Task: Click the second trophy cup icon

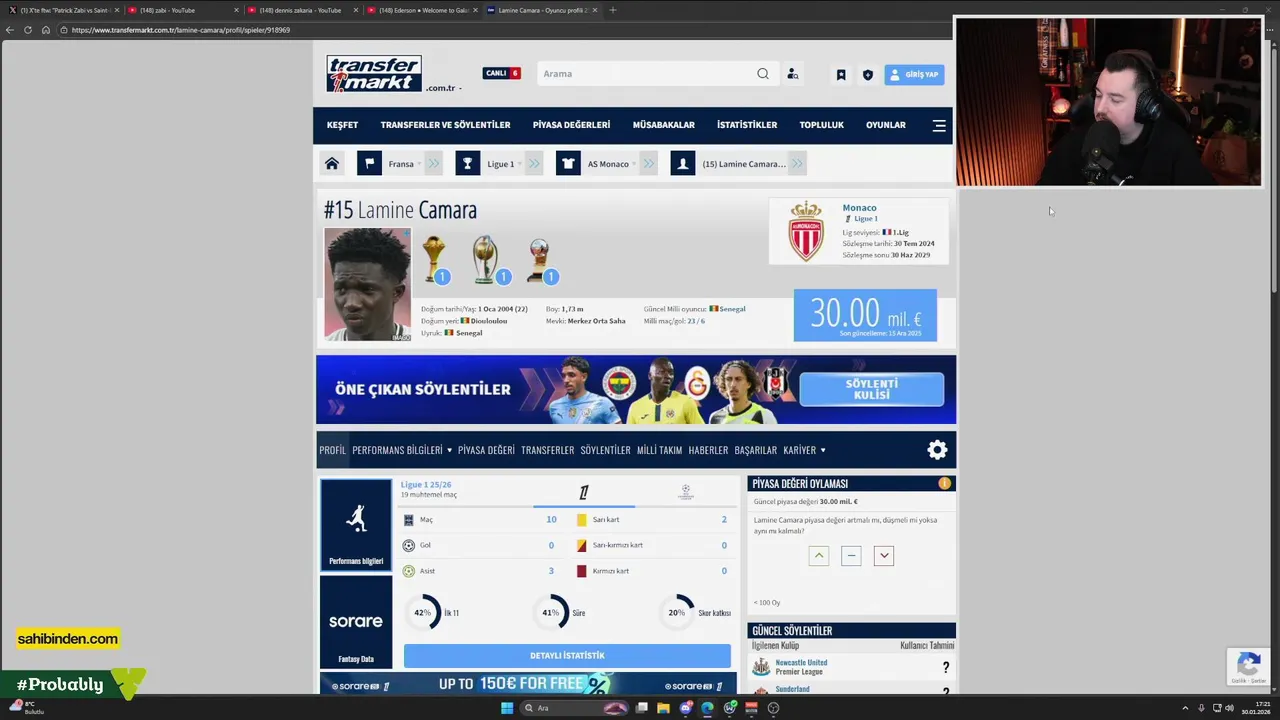Action: pyautogui.click(x=487, y=260)
